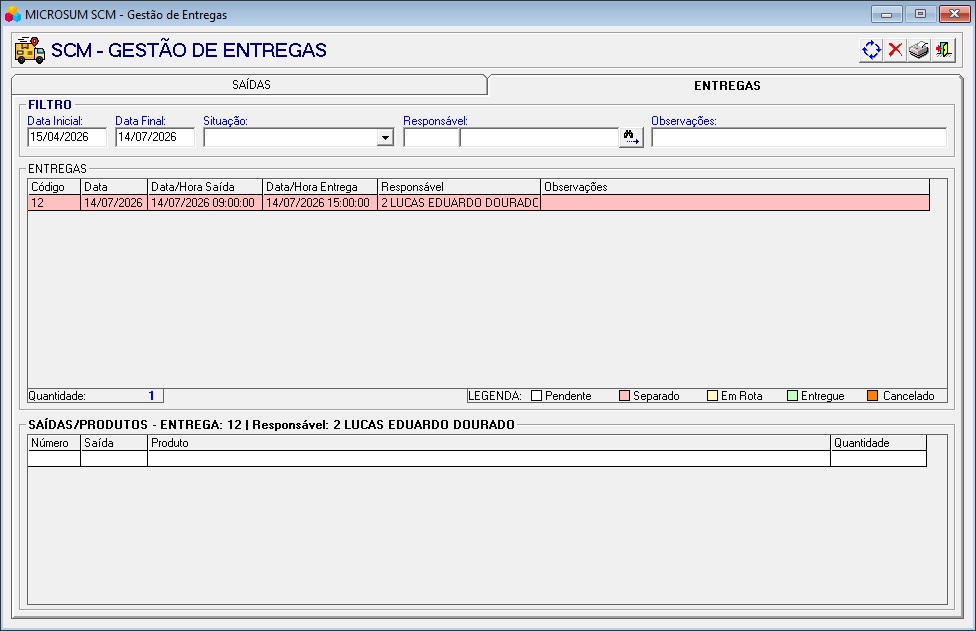
Task: Maximize the Gestão de Entregas window
Action: 920,14
